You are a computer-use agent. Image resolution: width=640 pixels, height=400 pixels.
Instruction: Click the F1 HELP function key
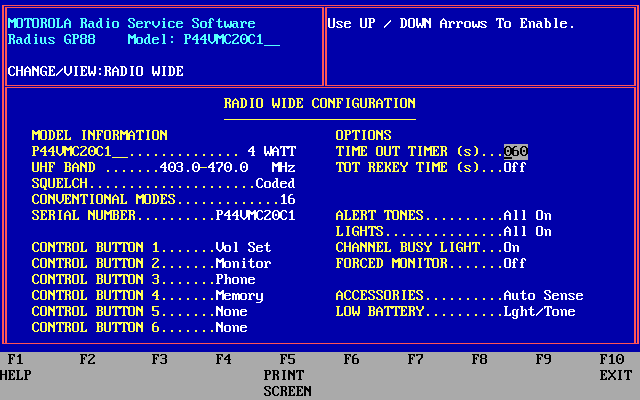click(x=16, y=367)
